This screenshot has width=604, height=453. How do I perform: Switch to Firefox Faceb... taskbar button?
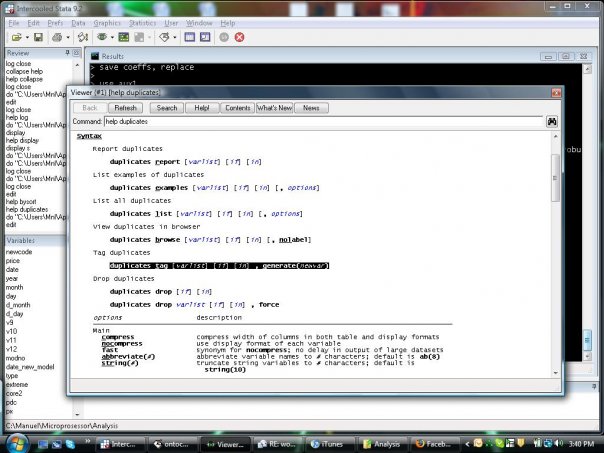pos(434,444)
